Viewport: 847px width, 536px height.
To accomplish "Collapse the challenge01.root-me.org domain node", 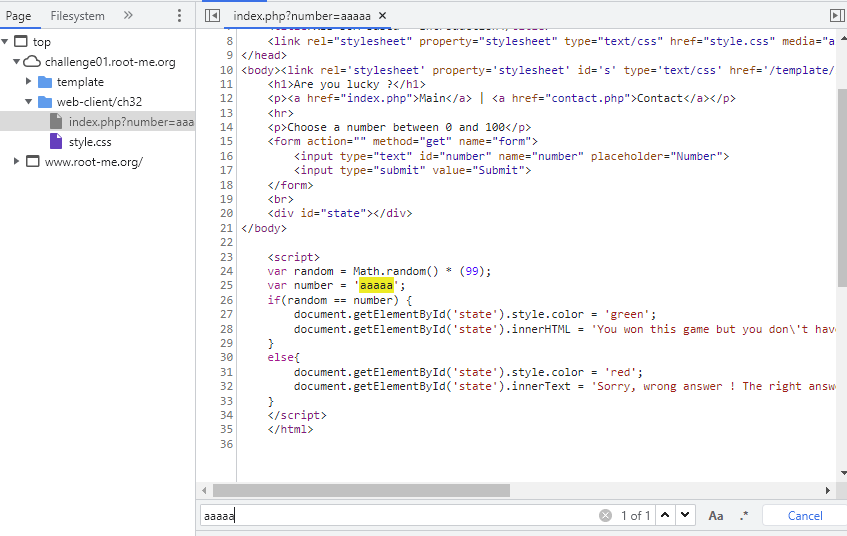I will pyautogui.click(x=16, y=62).
